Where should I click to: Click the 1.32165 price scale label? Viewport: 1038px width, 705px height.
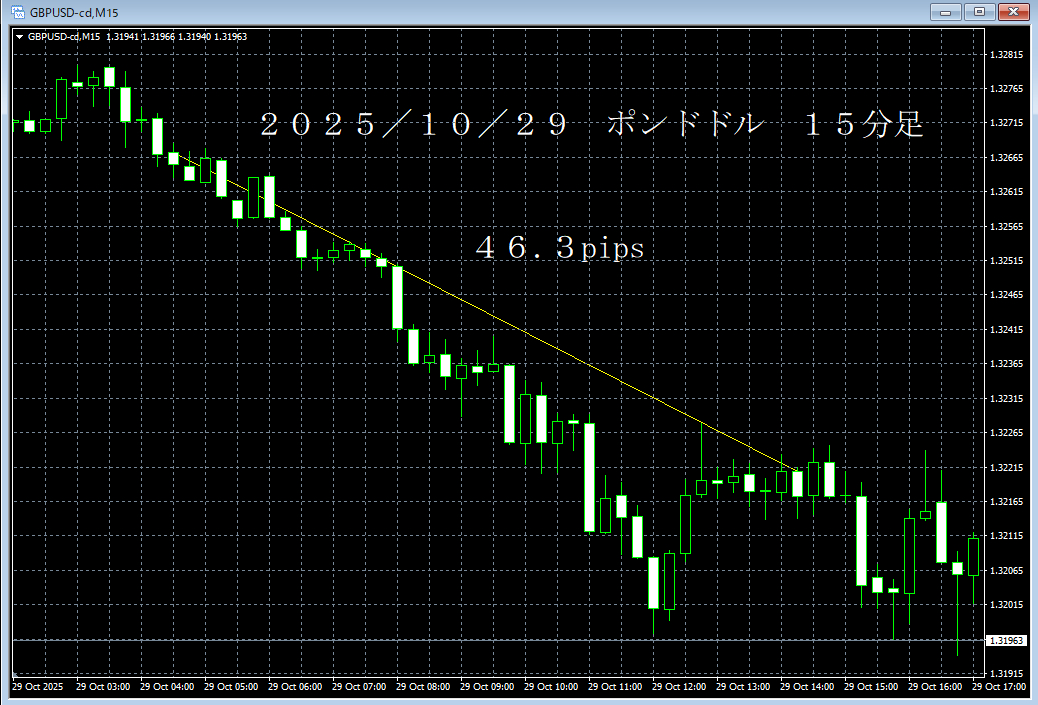1006,502
